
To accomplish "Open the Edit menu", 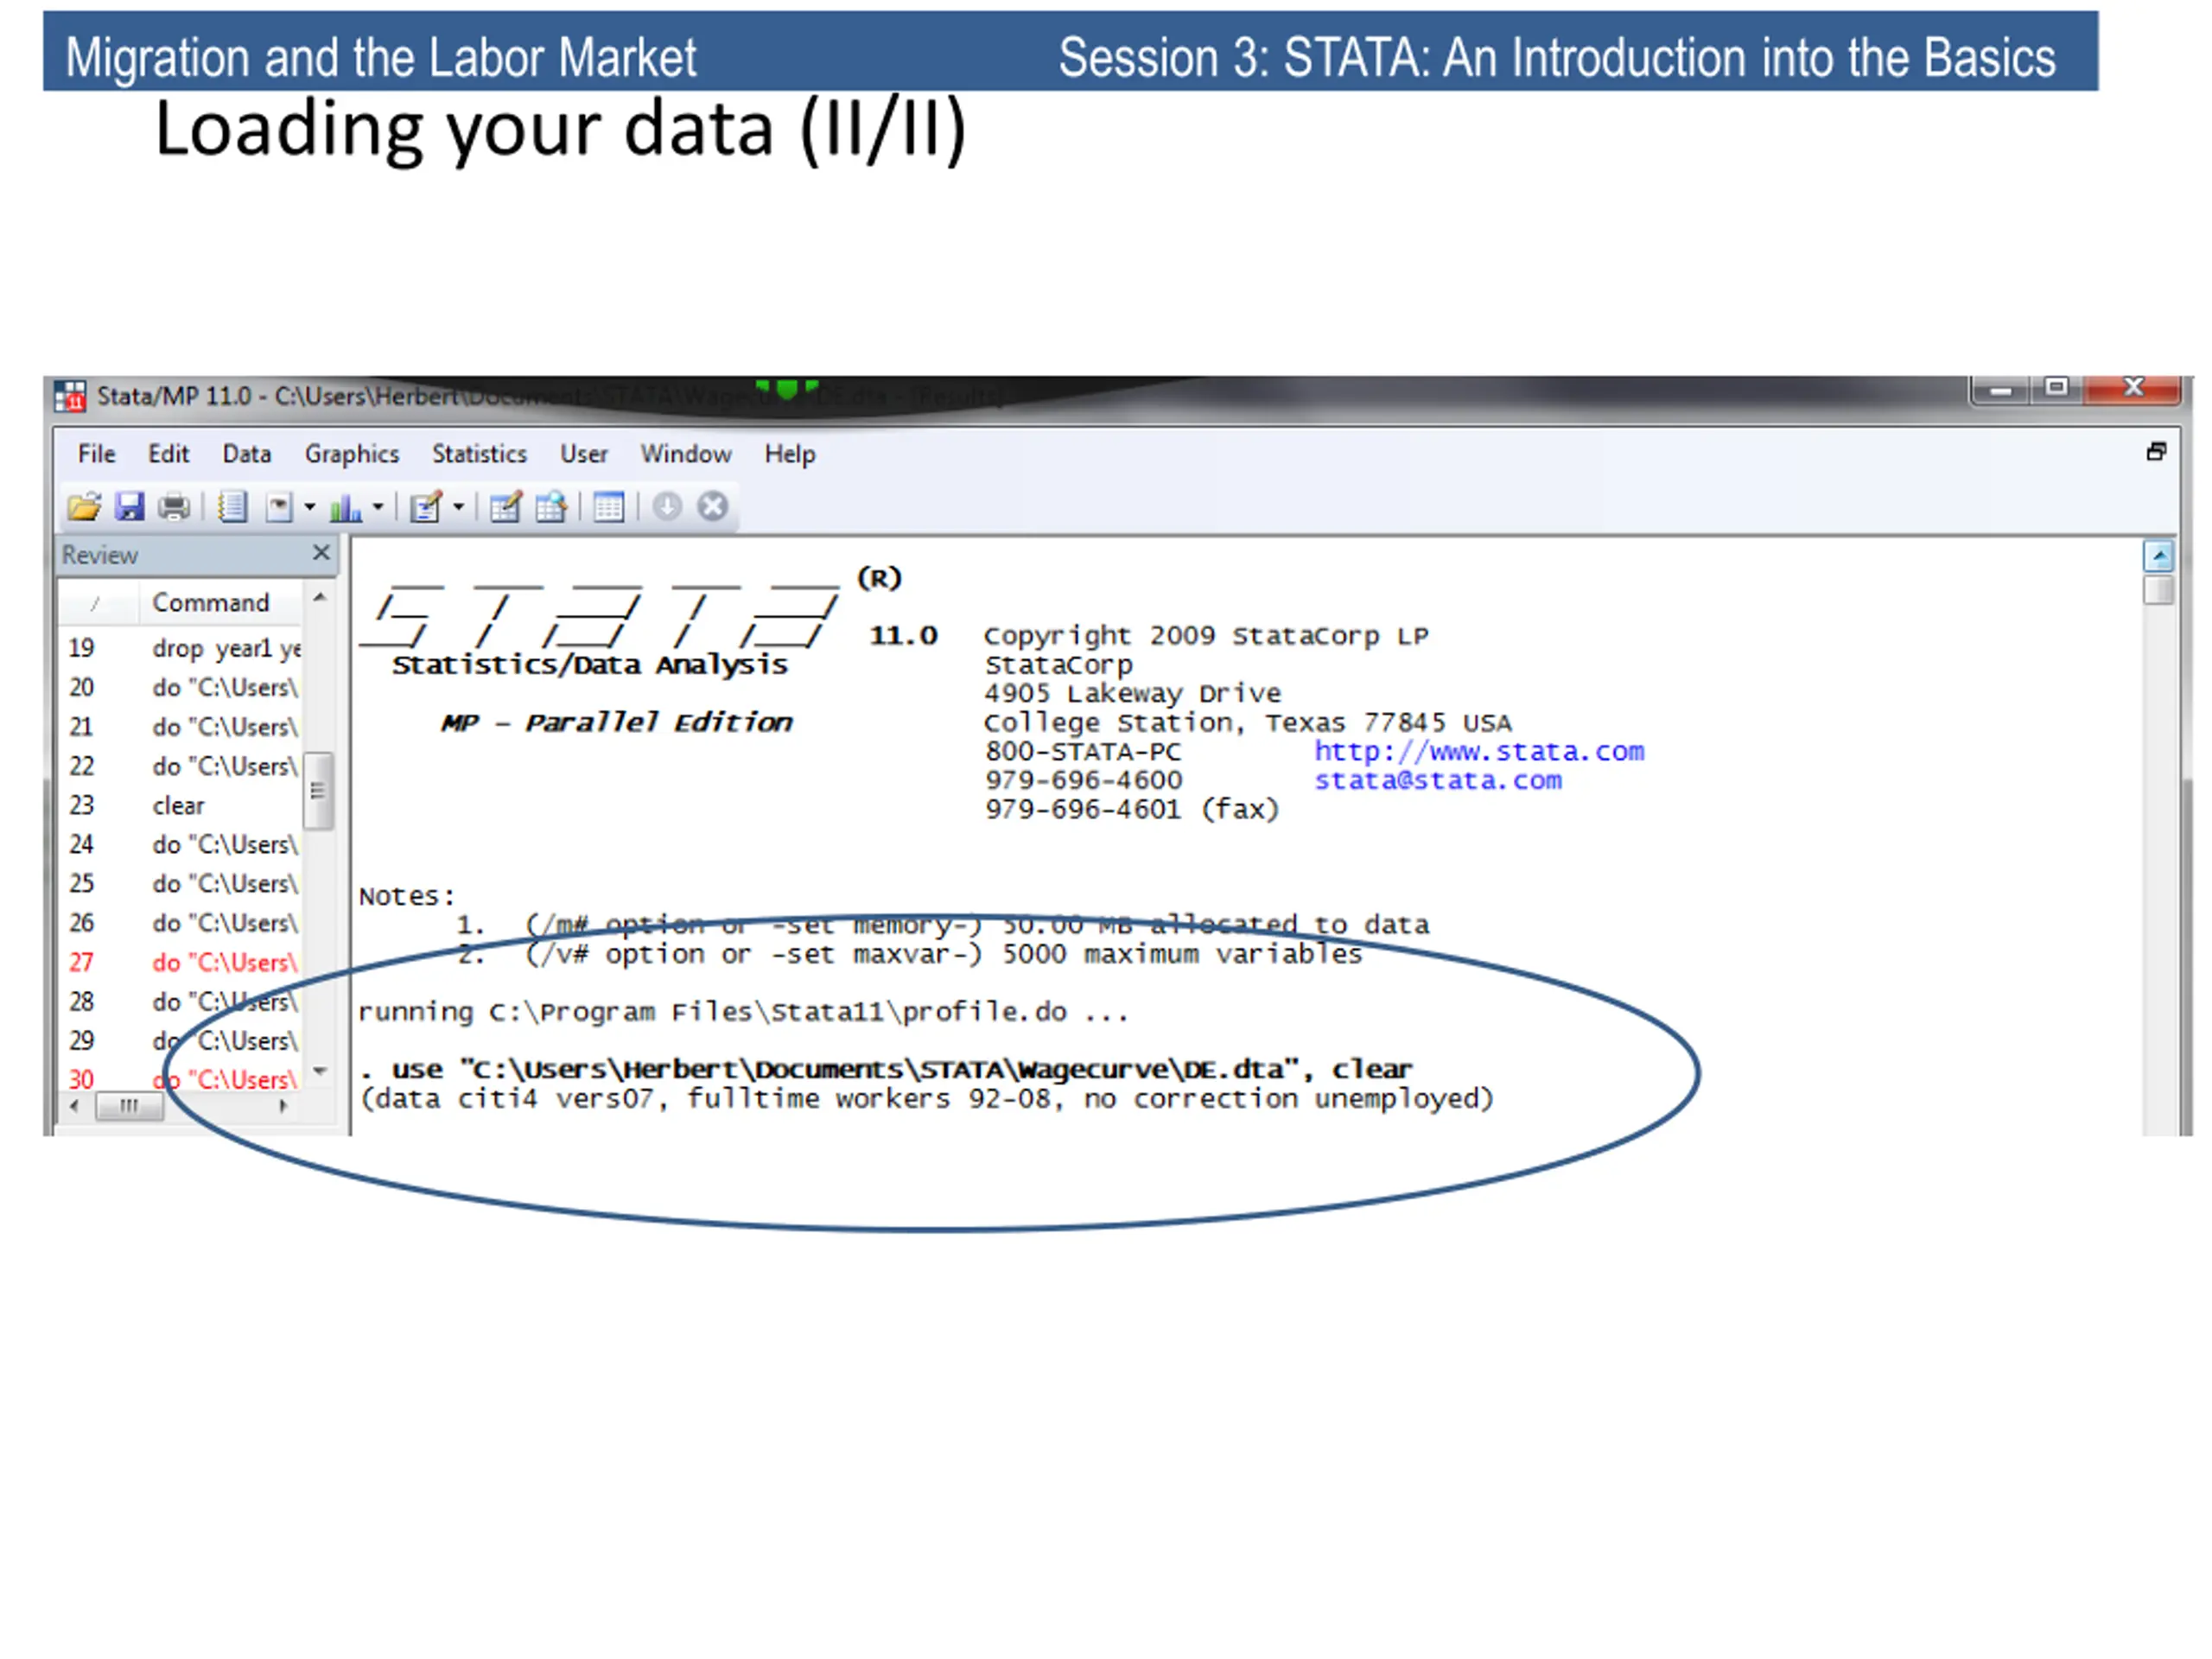I will point(168,454).
